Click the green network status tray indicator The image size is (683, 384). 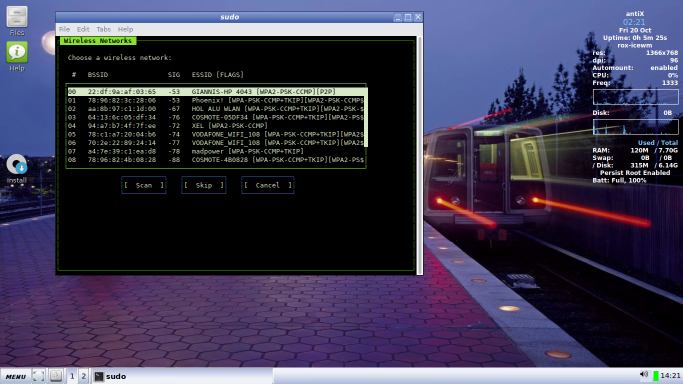[656, 375]
